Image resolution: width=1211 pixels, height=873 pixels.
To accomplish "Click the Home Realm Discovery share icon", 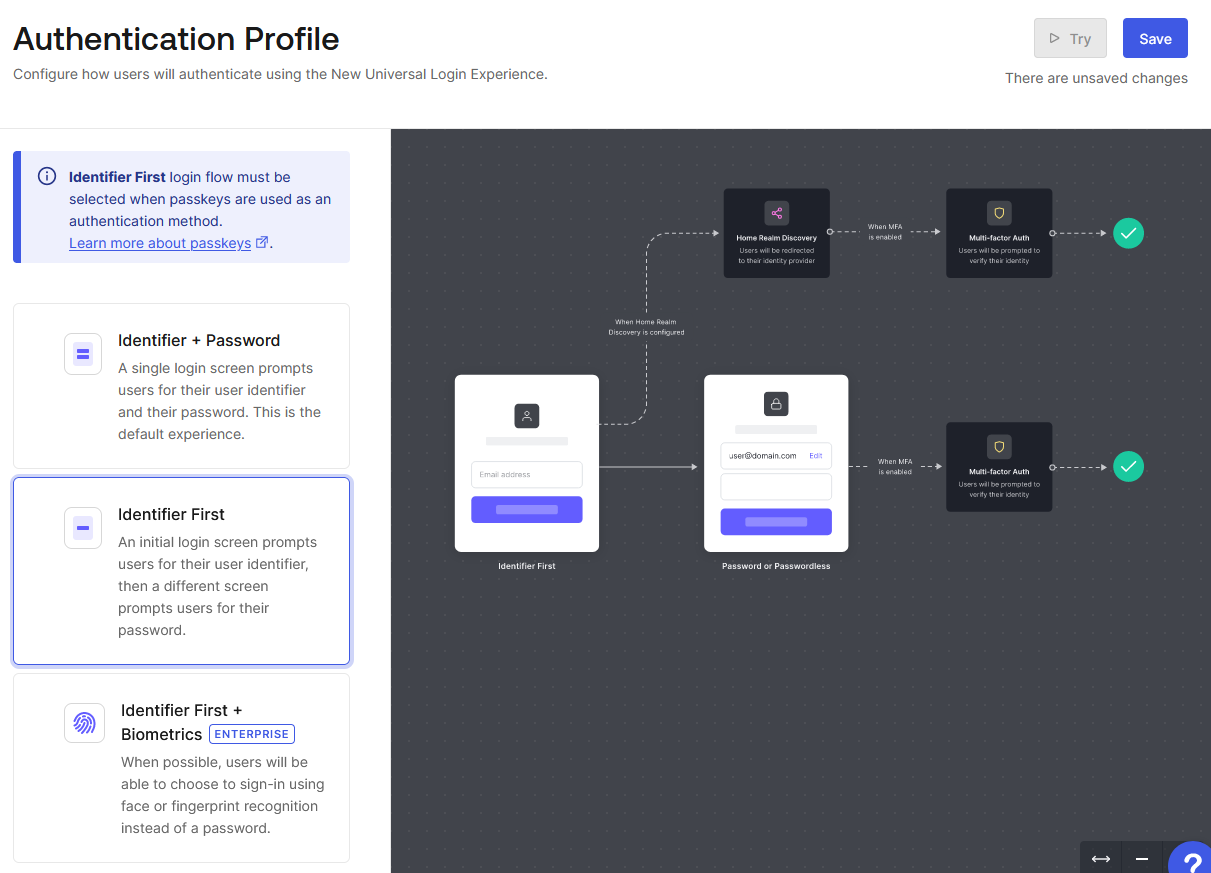I will [776, 212].
